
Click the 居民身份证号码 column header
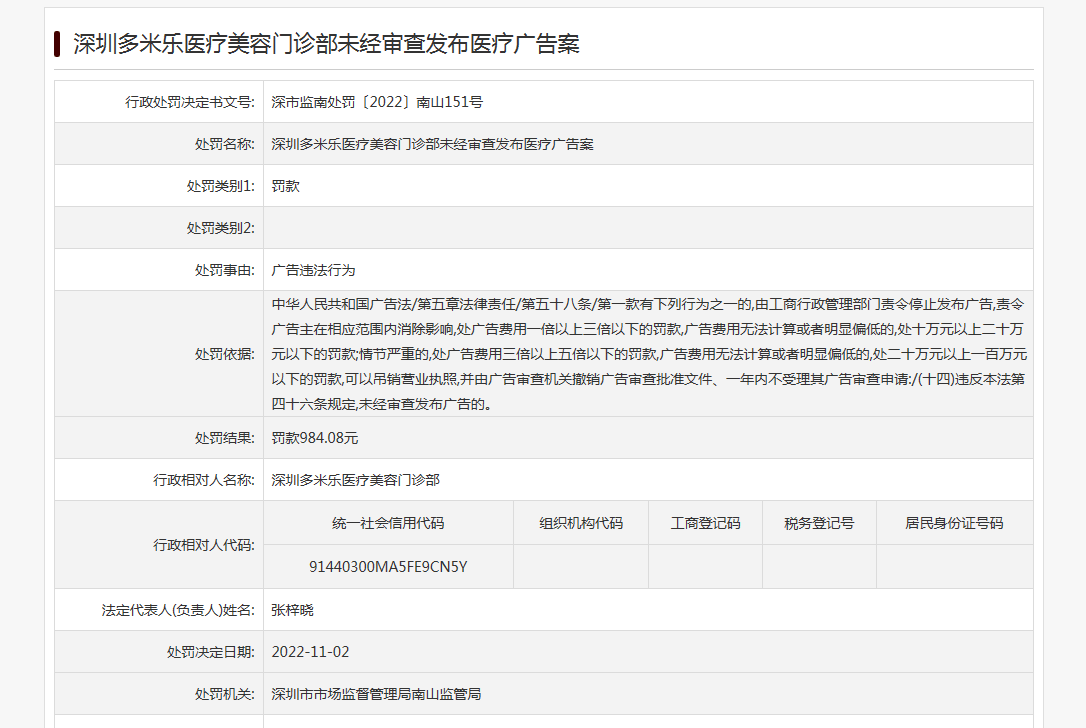tap(954, 523)
